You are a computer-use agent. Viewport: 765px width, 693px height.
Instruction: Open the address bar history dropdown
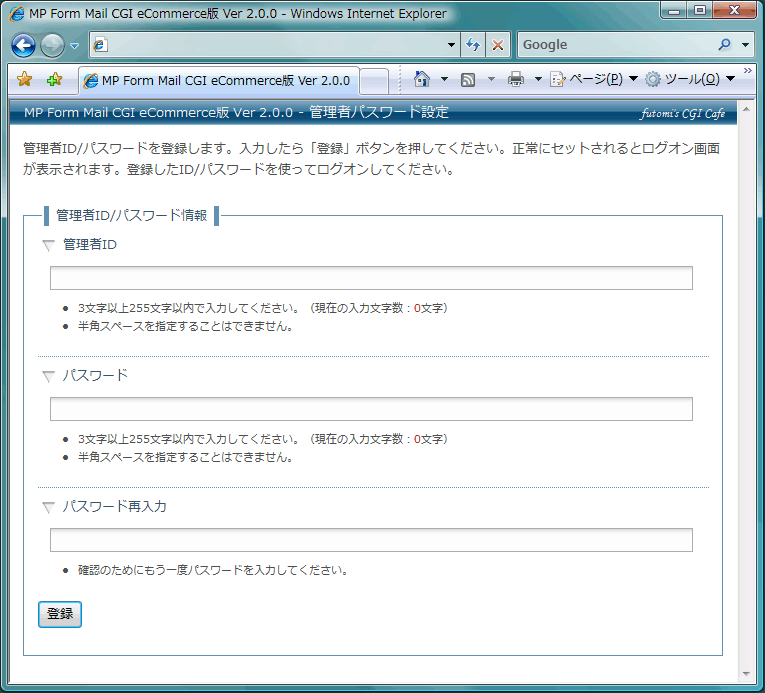451,45
